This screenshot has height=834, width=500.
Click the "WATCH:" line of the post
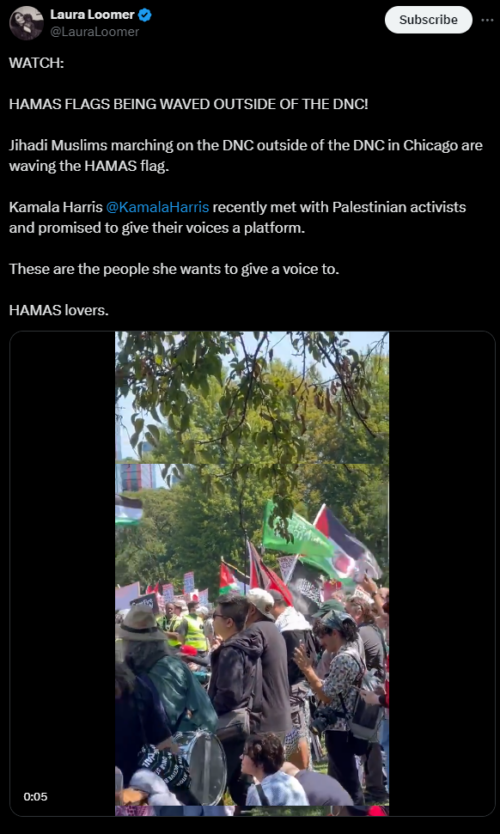tap(36, 63)
